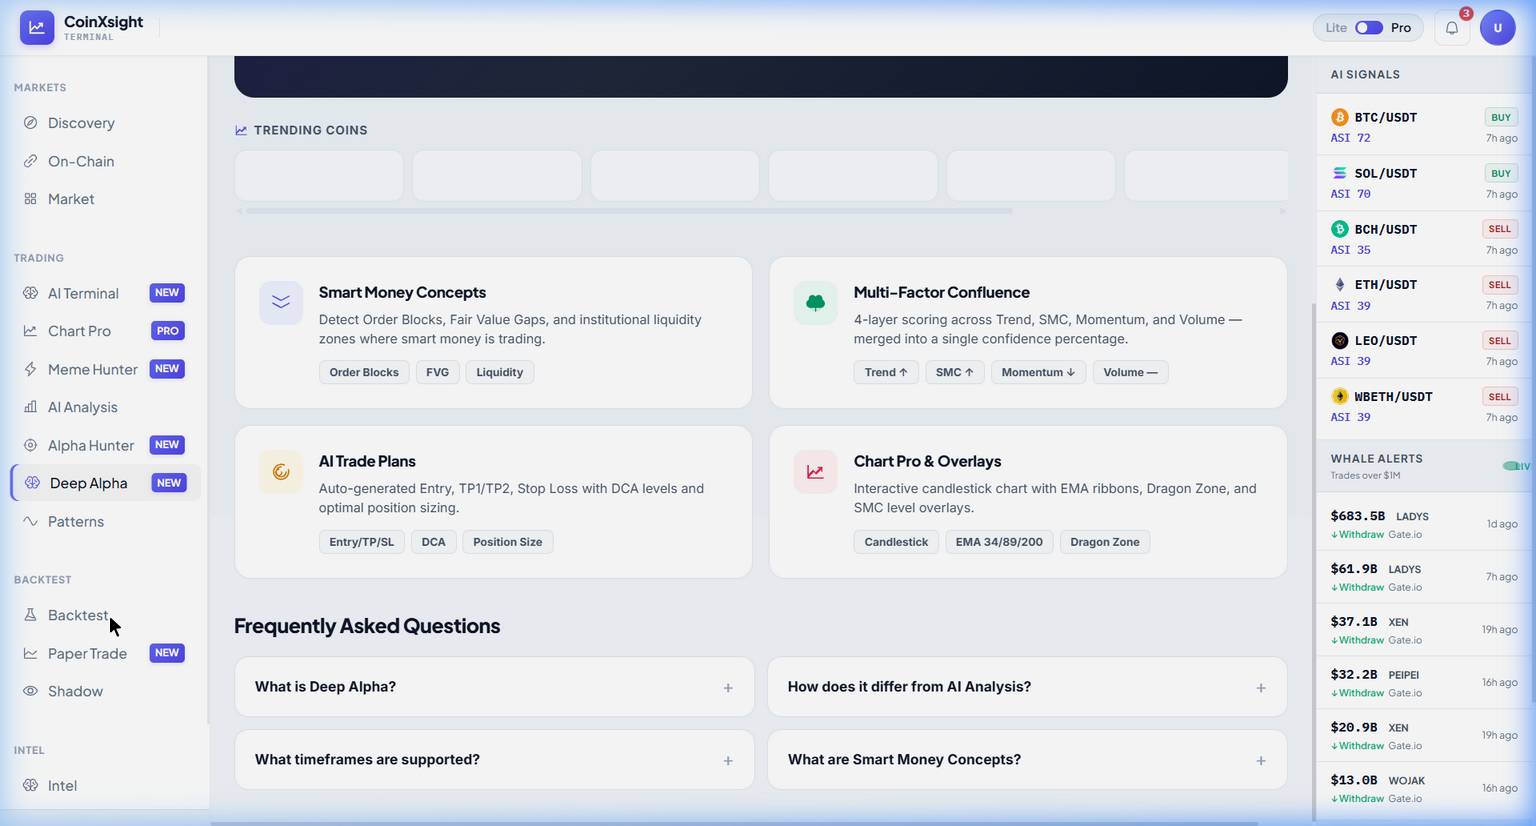Viewport: 1536px width, 826px height.
Task: Click the AI Analysis bar-chart icon
Action: pos(30,407)
